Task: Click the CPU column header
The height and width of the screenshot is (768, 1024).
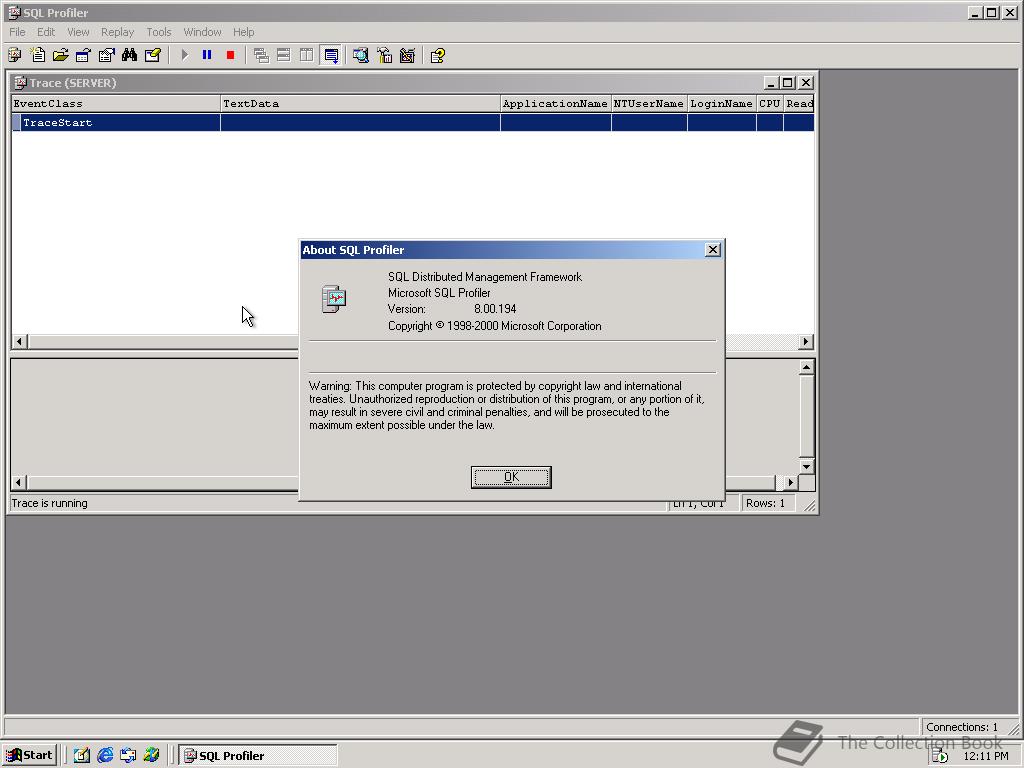Action: 770,103
